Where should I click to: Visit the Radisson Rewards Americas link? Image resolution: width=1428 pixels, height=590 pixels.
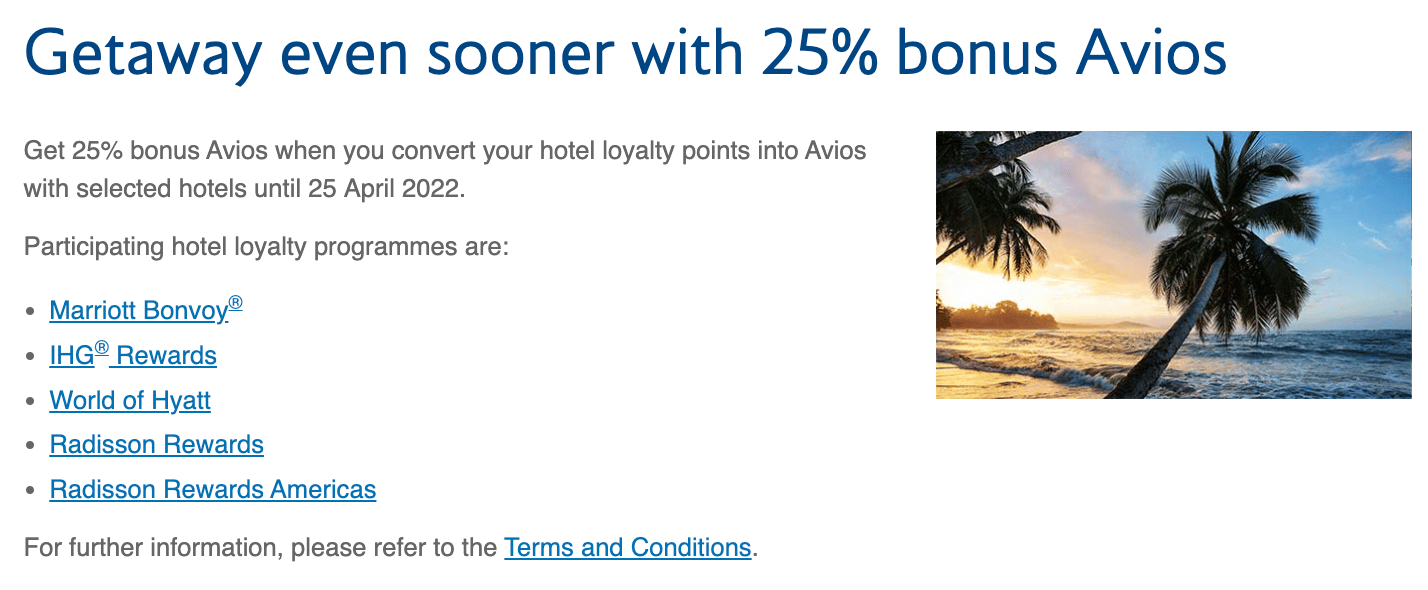(212, 490)
